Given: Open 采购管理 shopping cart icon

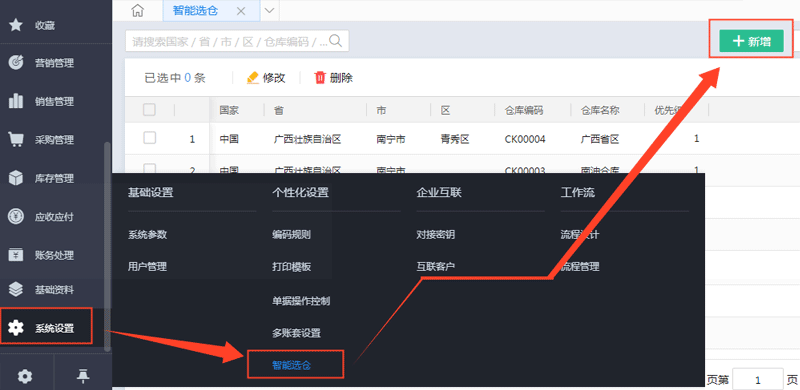Looking at the screenshot, I should click(16, 139).
